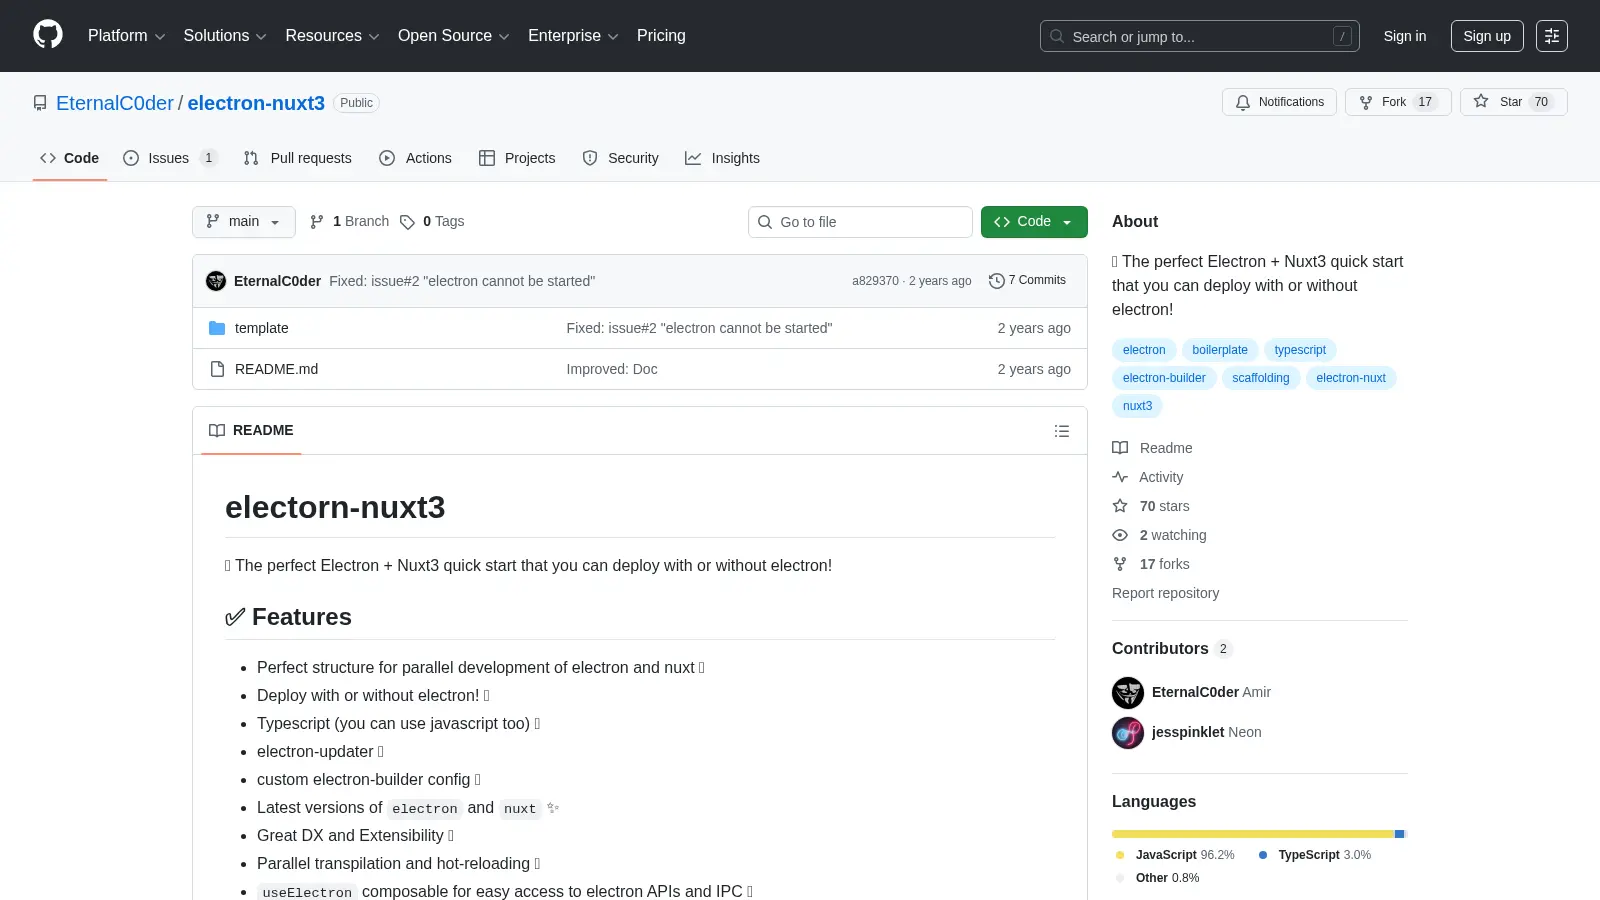This screenshot has height=900, width=1600.
Task: Click the Sign up button
Action: click(x=1487, y=36)
